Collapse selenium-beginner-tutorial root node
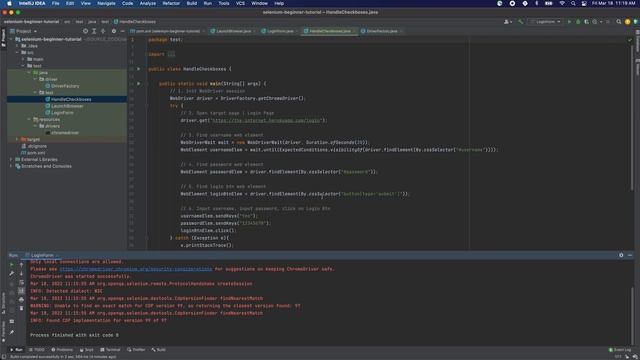Screen dimensions: 640x360 pos(11,40)
